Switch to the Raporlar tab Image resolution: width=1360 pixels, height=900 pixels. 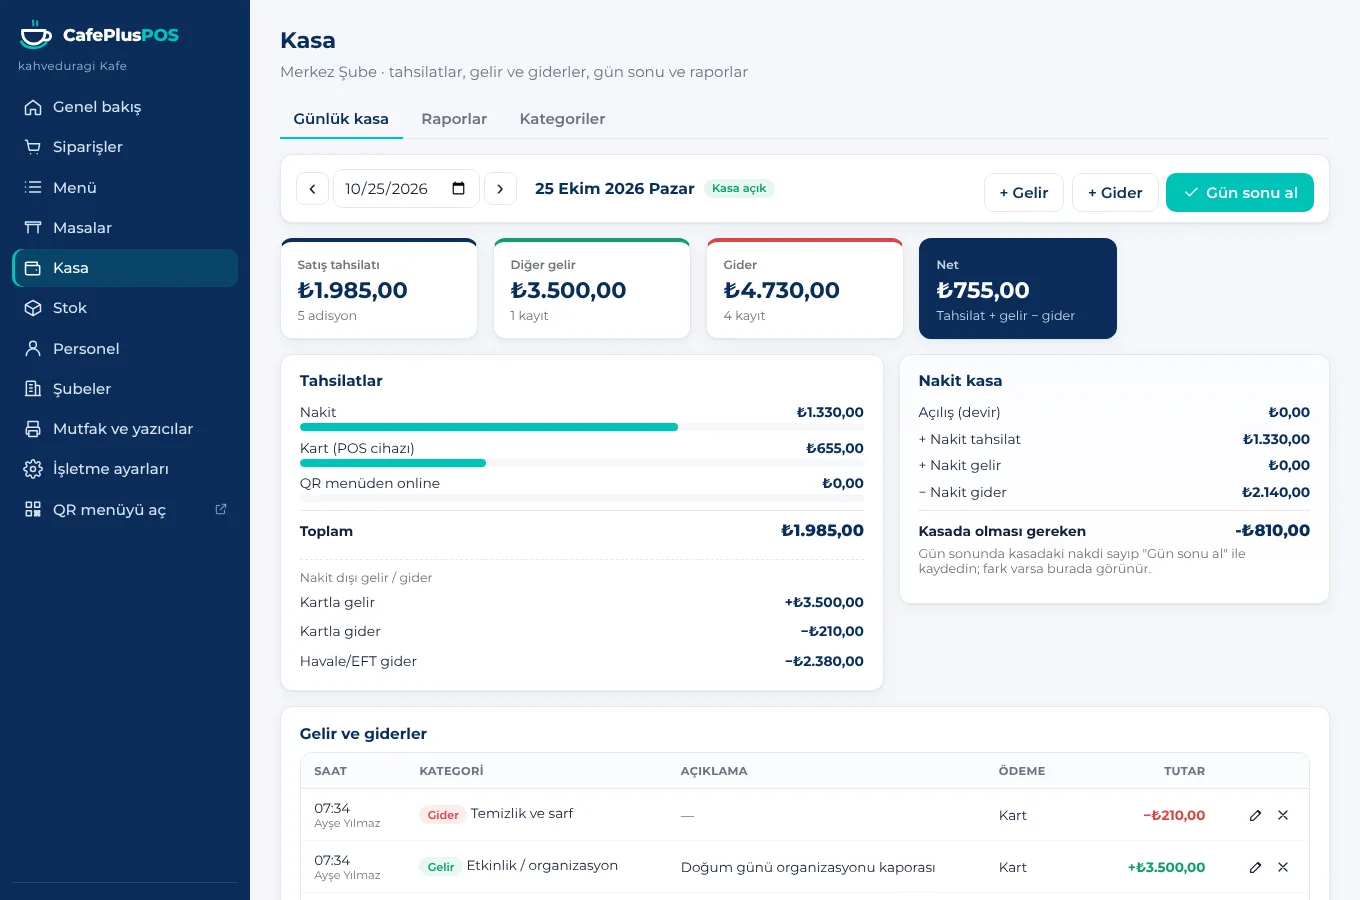(x=454, y=119)
